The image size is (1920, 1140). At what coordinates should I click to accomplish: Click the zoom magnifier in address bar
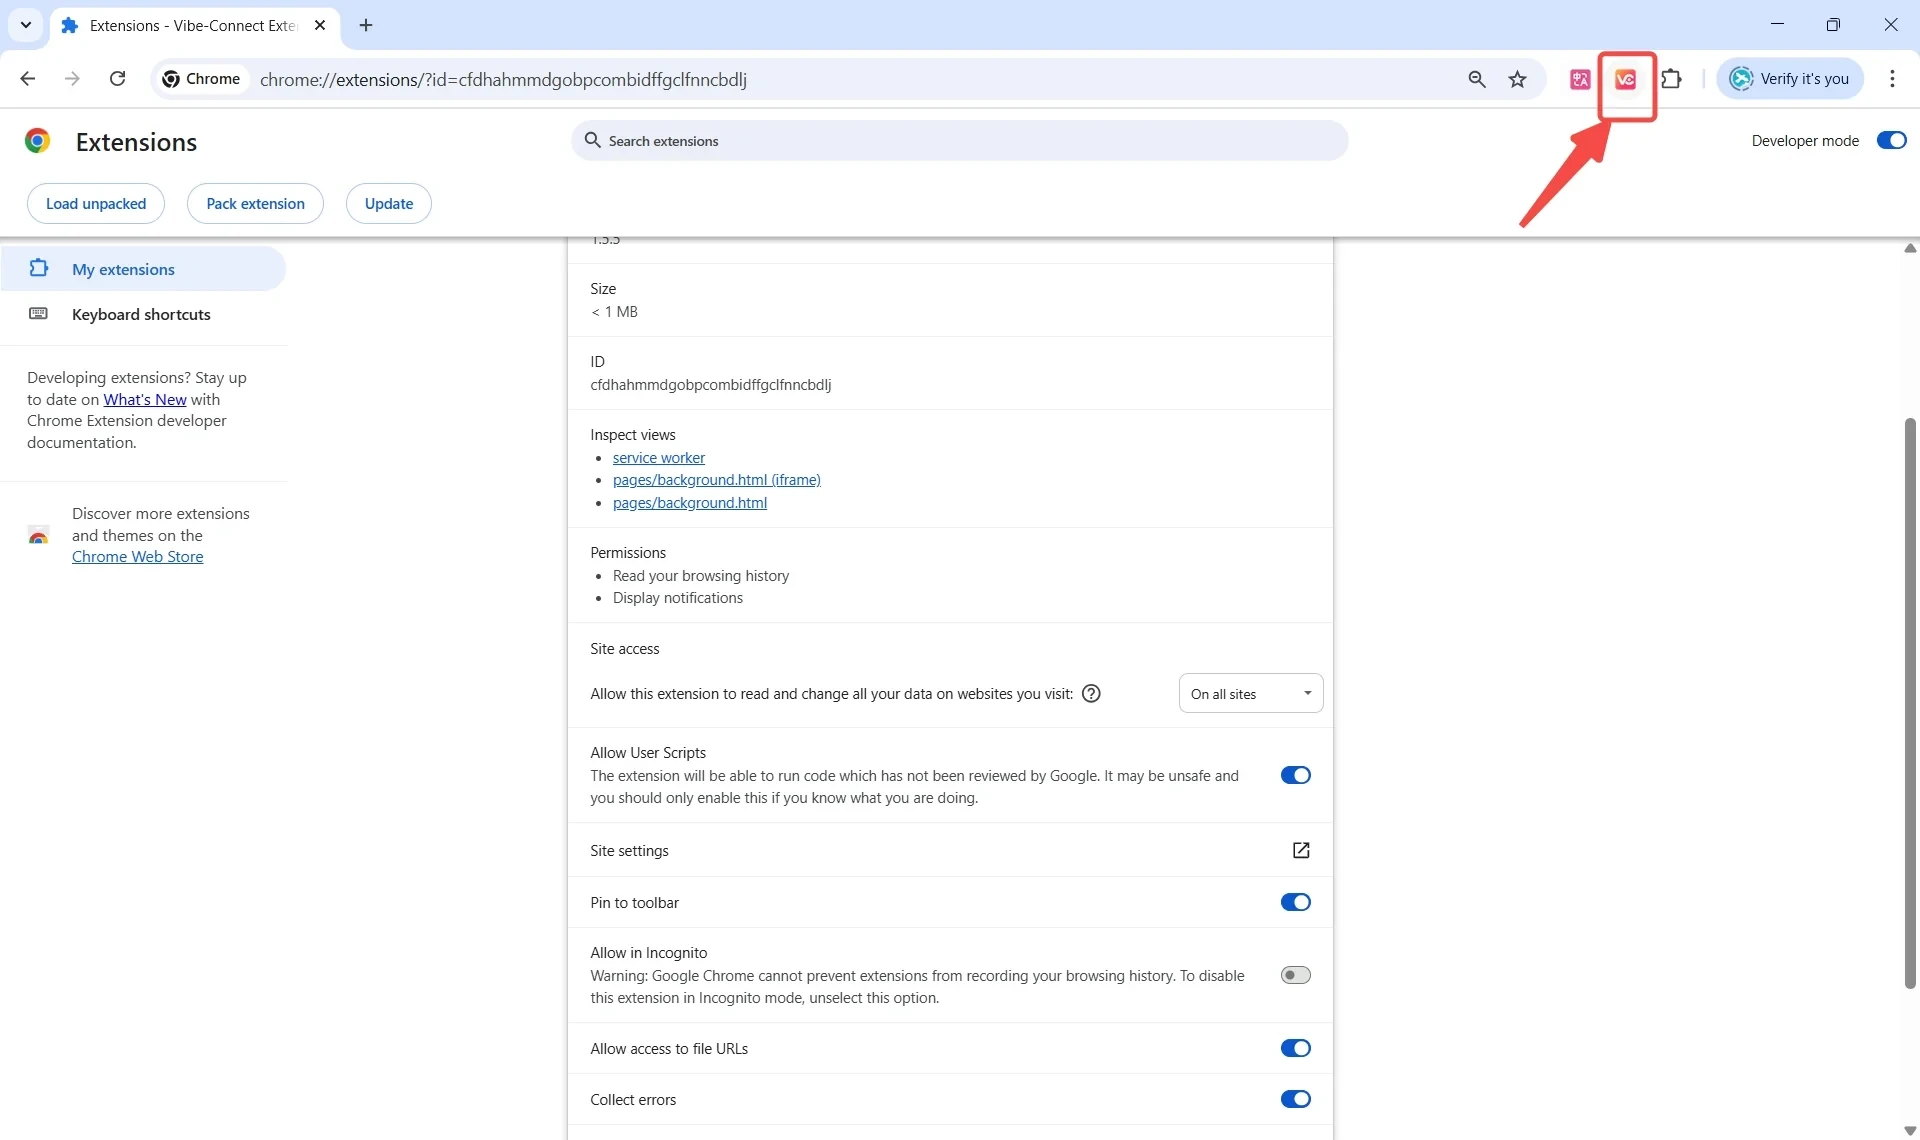(x=1476, y=79)
